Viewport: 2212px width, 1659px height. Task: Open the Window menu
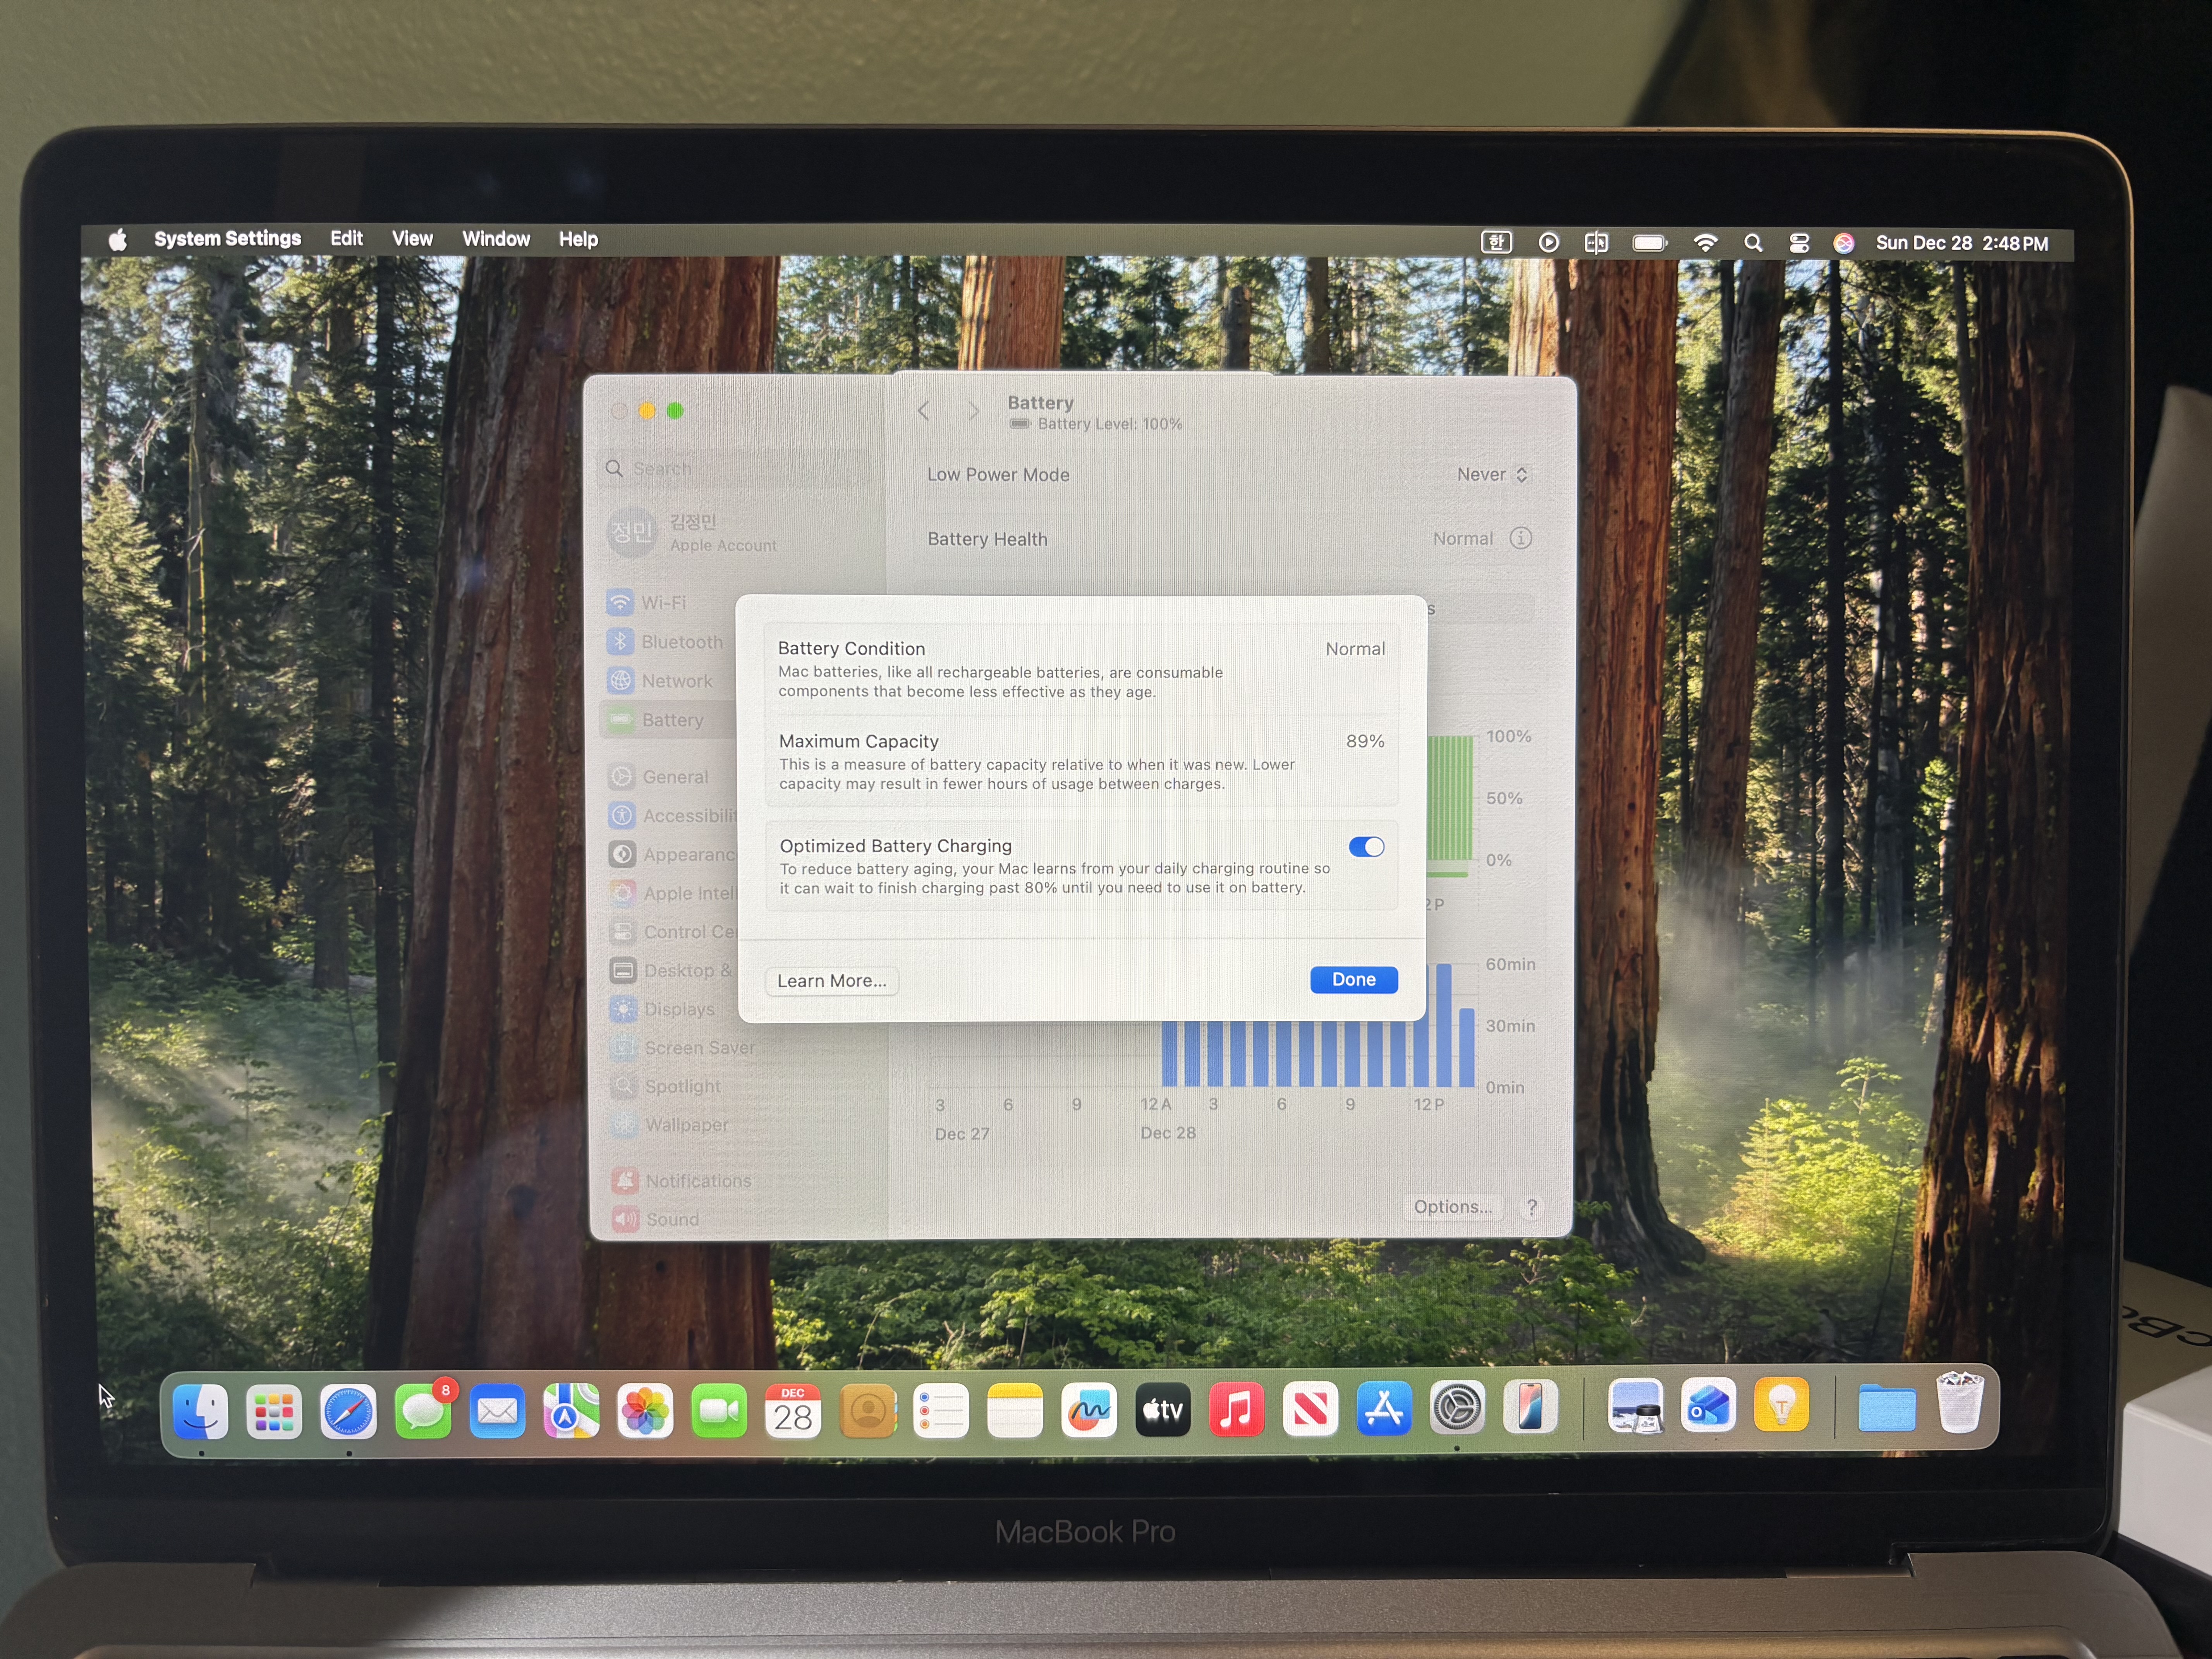(496, 239)
